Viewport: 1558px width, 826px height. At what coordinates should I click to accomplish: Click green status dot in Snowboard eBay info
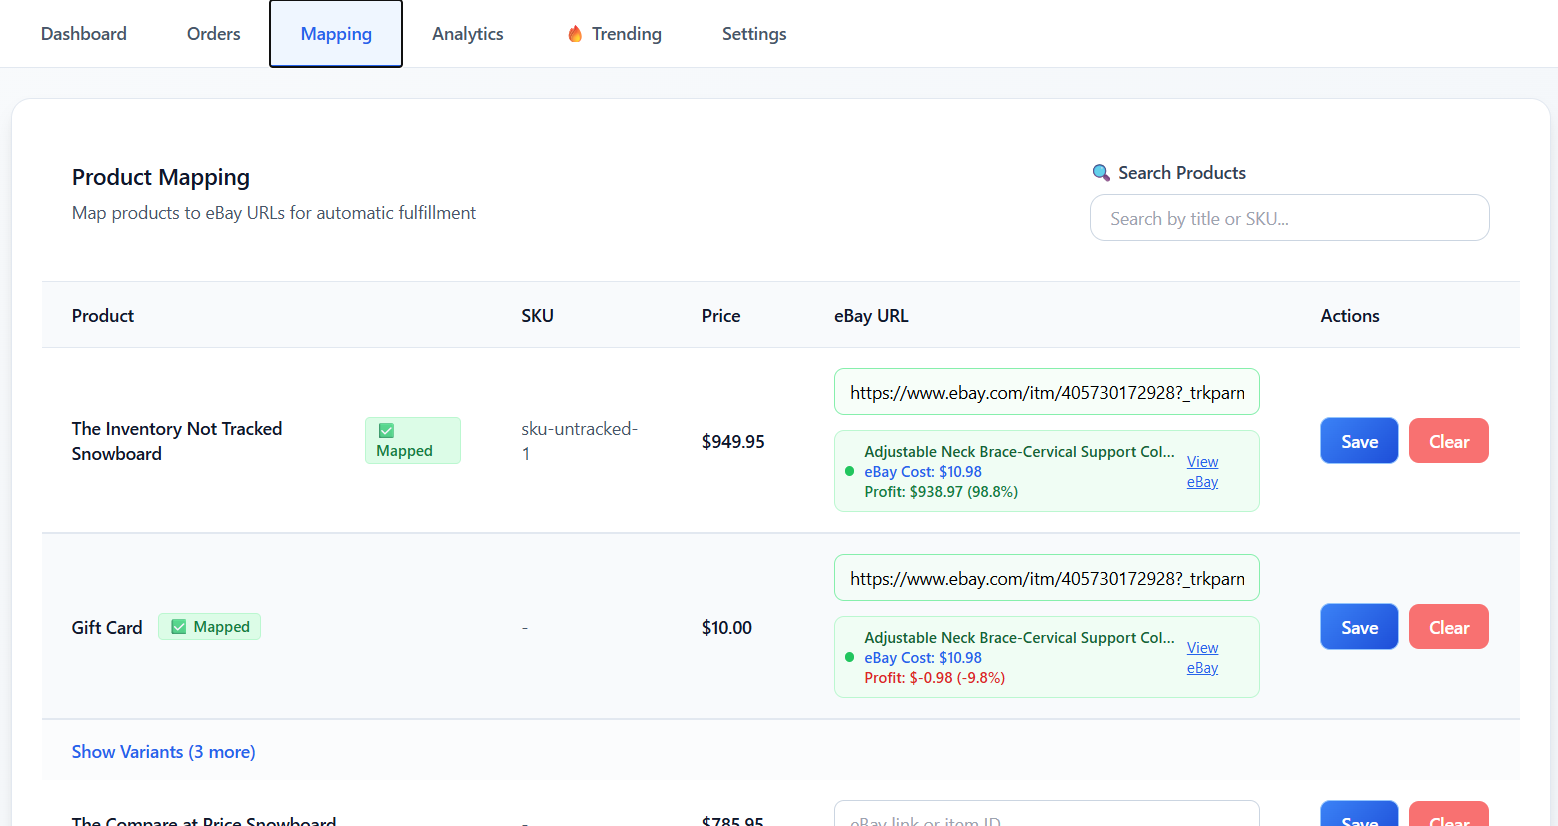coord(849,471)
